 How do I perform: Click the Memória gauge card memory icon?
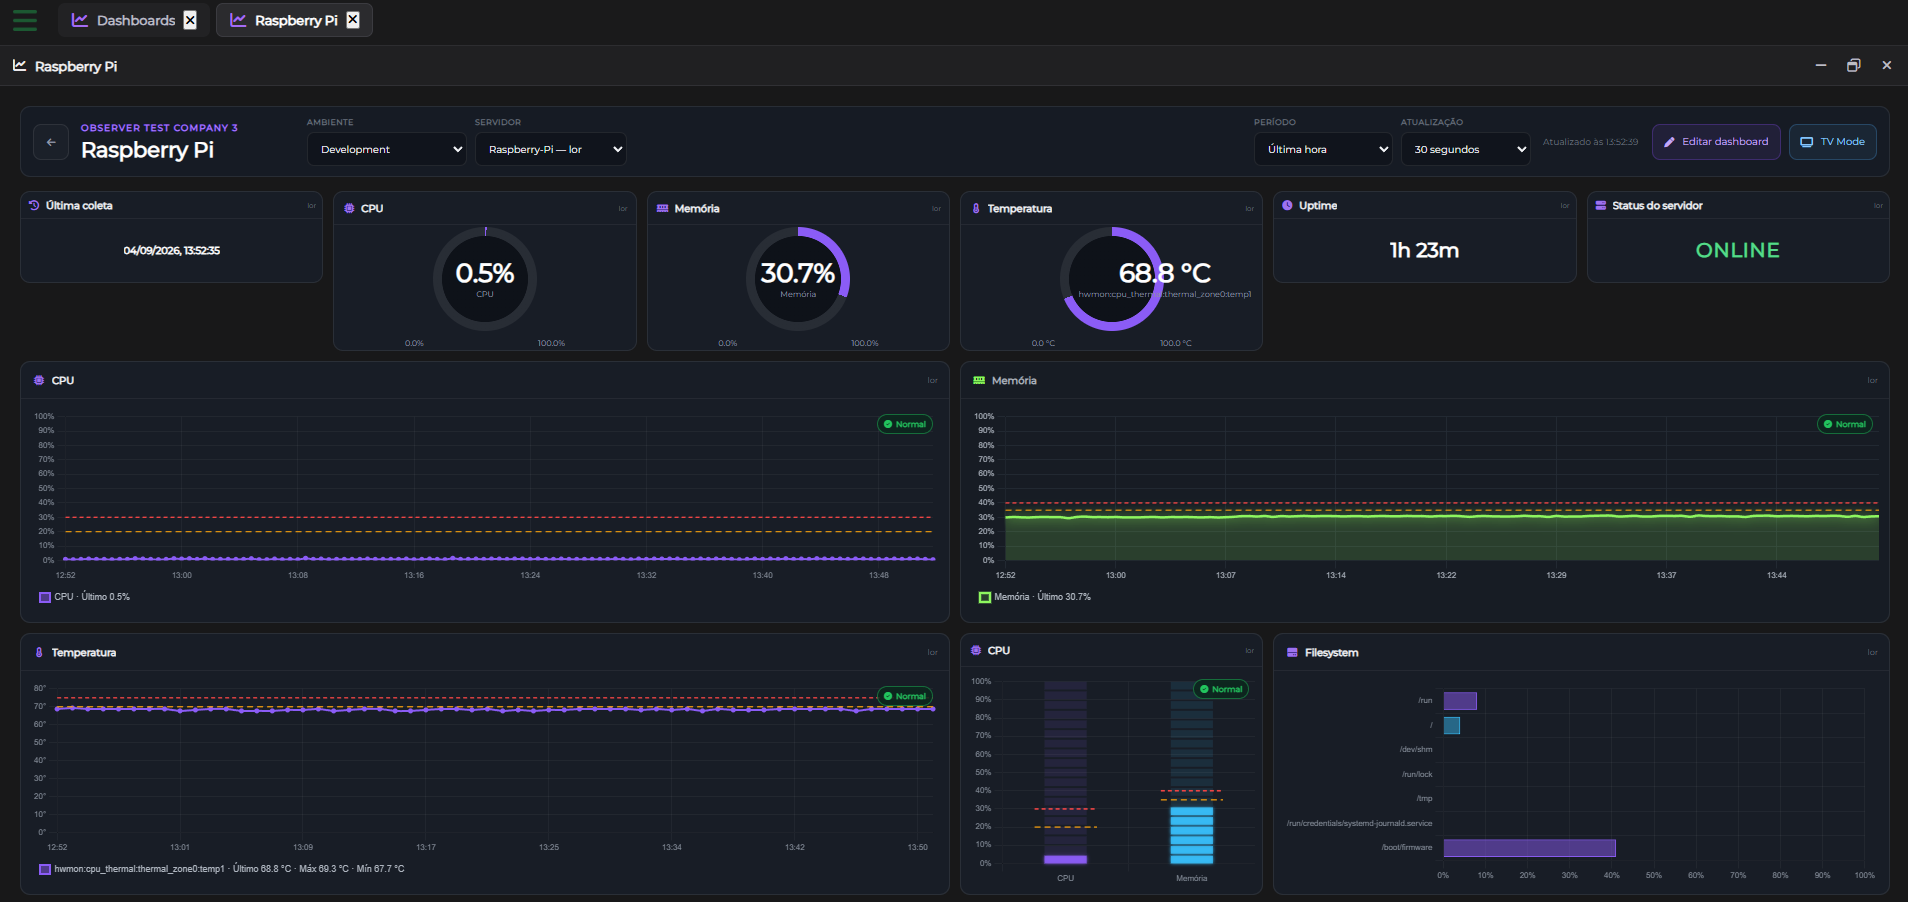click(x=662, y=208)
